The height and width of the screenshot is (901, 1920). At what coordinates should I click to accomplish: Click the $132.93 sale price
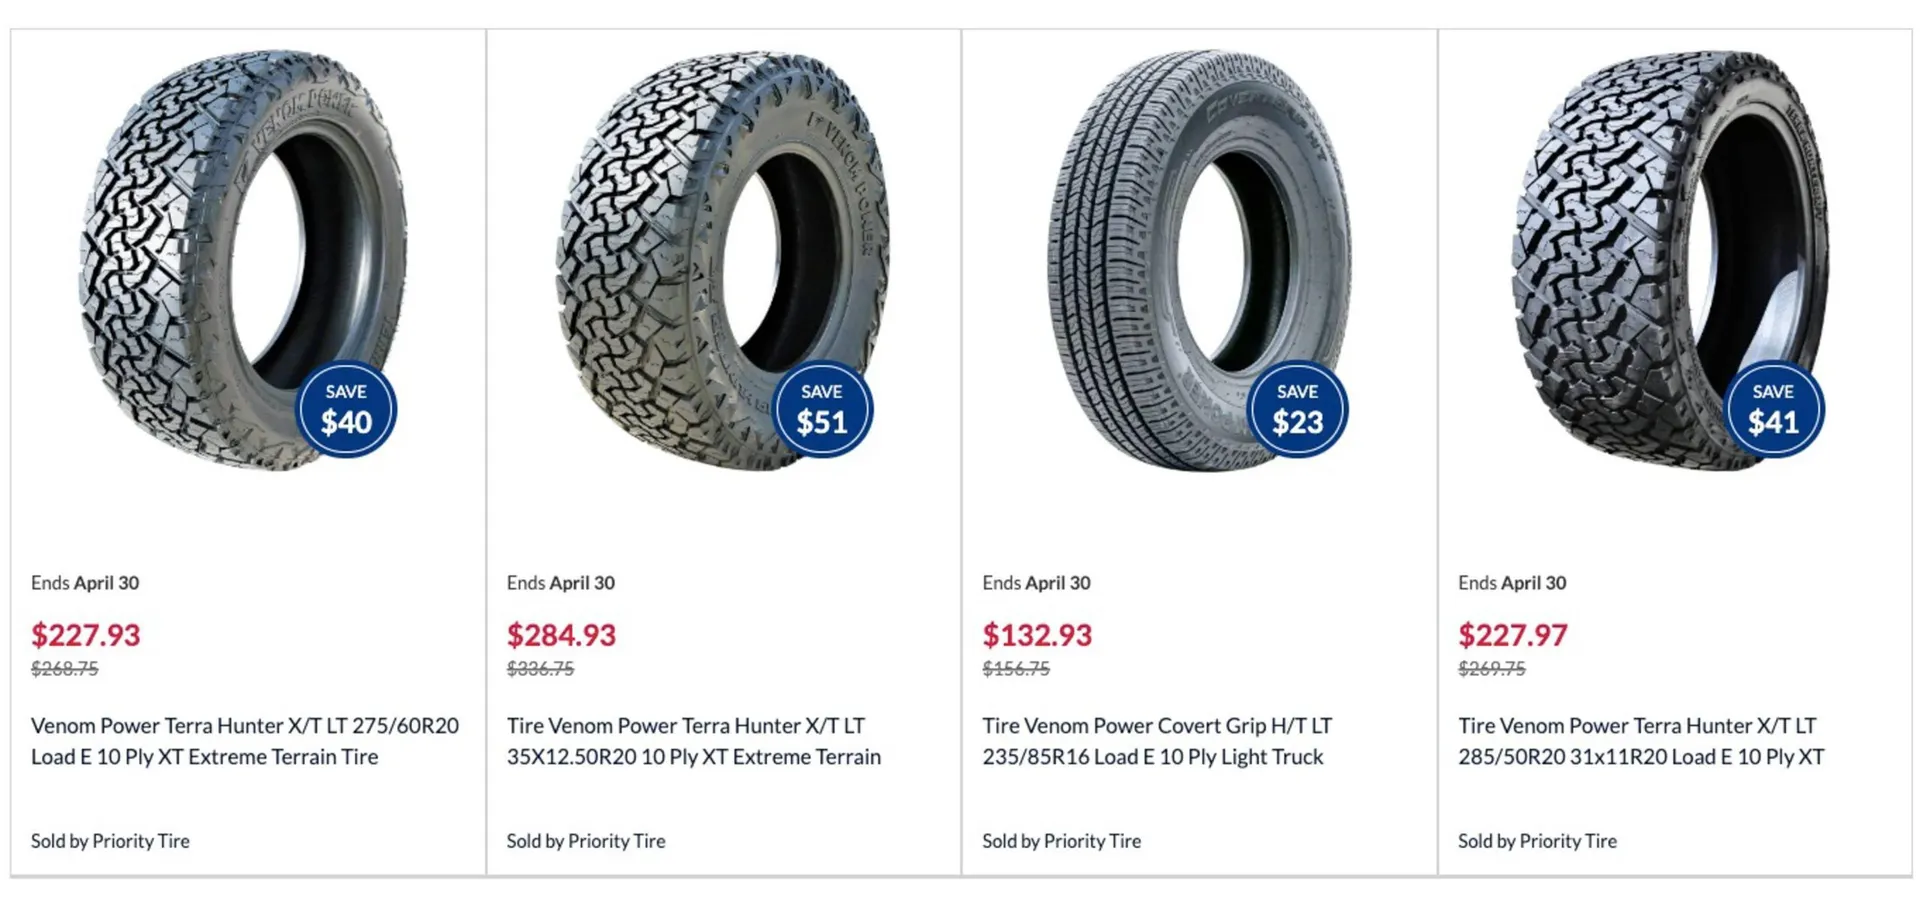1037,635
